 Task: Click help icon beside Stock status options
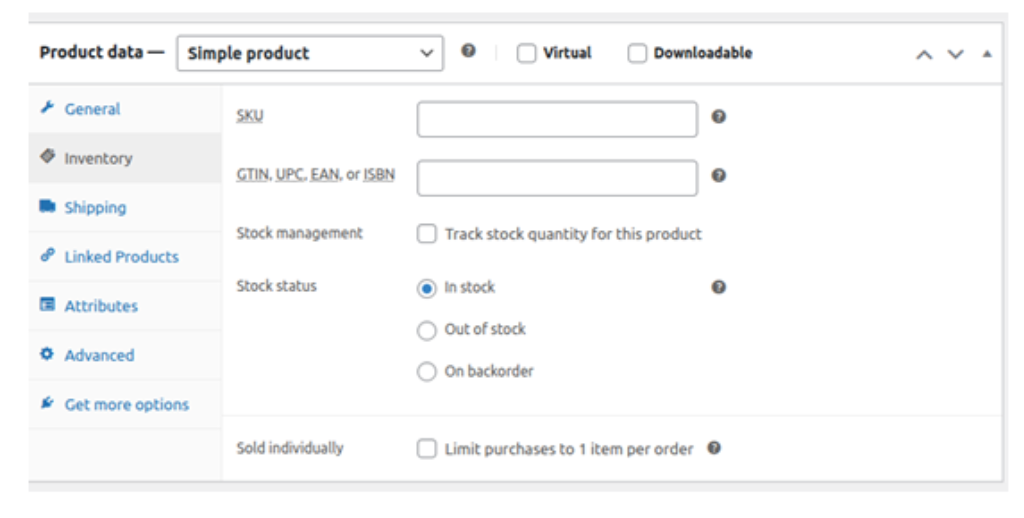point(718,287)
